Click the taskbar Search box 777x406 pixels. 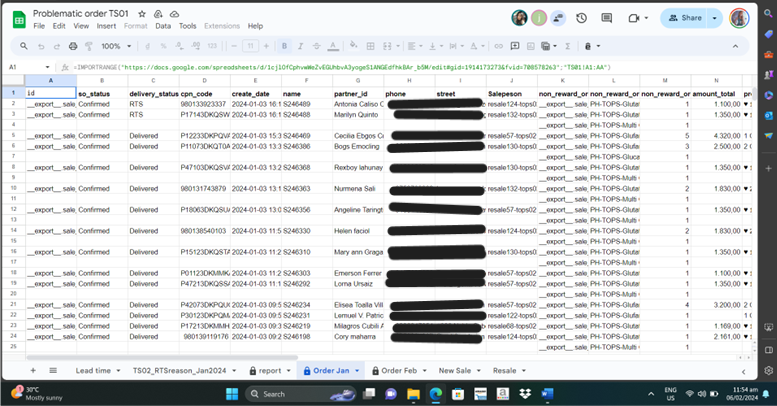(x=300, y=394)
